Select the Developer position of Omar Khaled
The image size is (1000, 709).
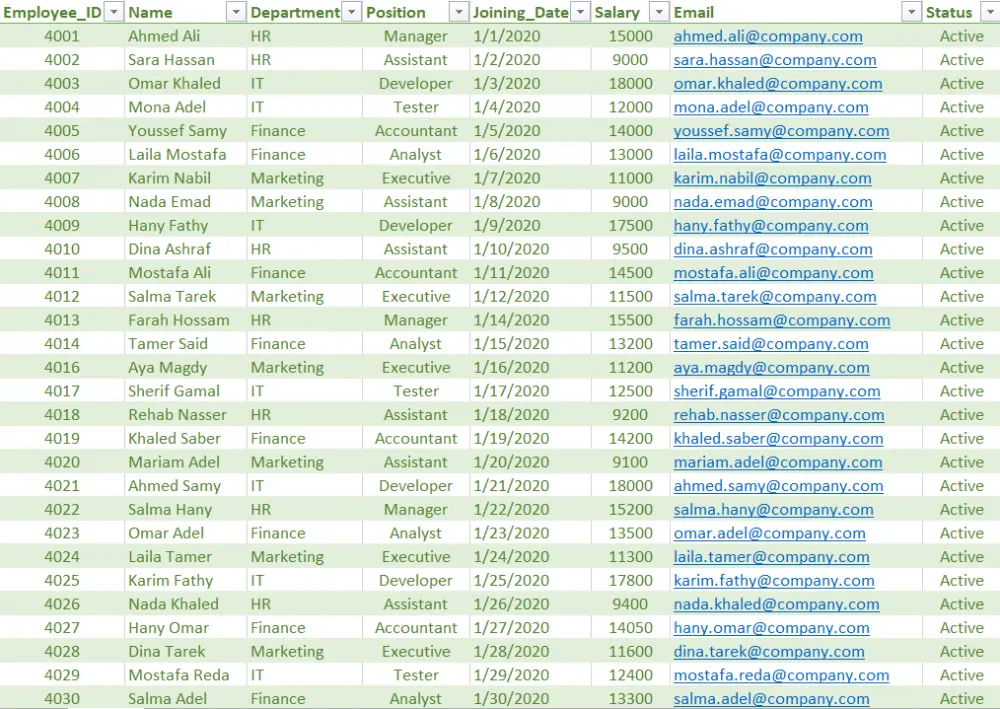click(x=415, y=83)
